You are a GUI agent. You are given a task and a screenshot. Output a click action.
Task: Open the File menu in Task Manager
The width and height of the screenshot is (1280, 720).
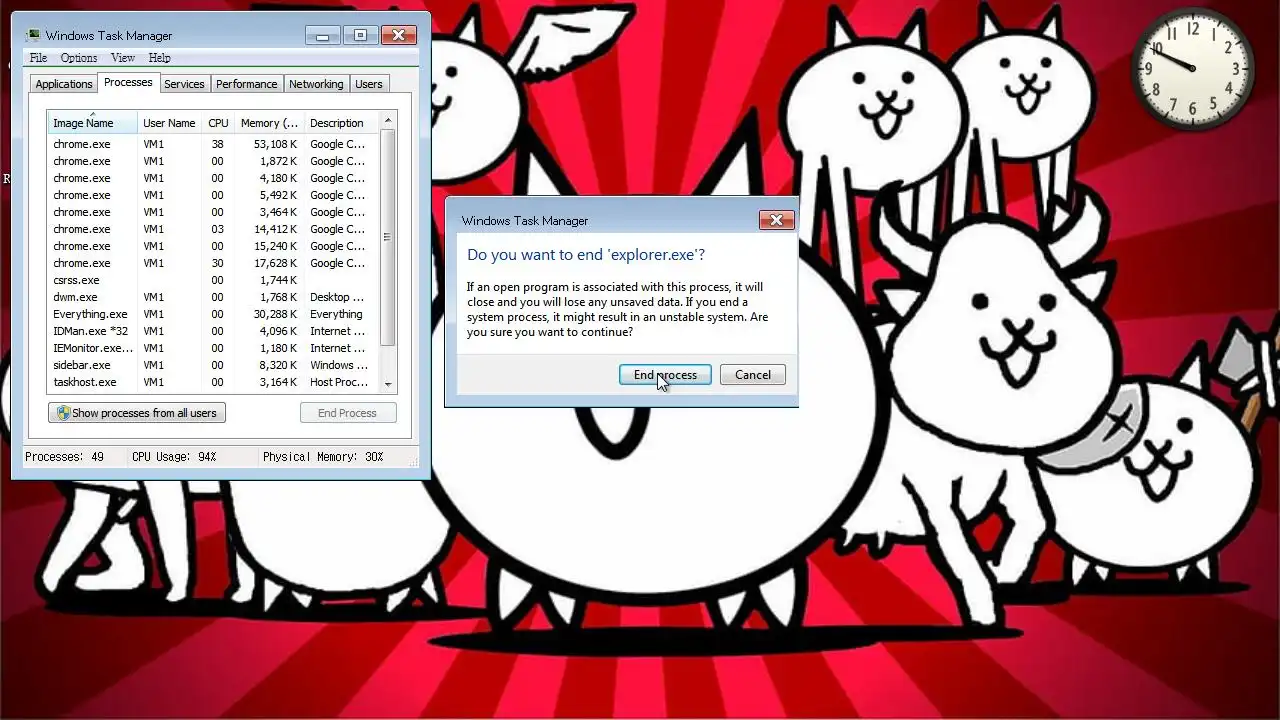(38, 58)
